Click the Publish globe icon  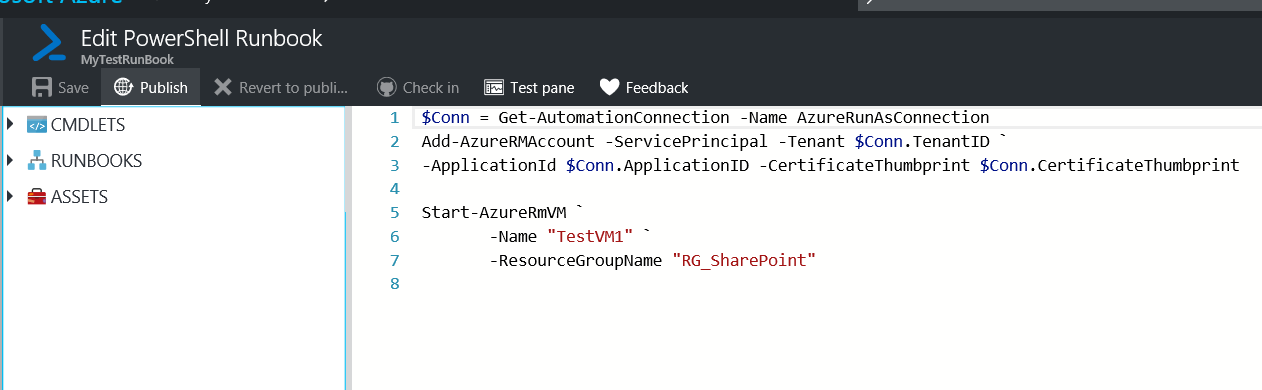[x=123, y=87]
